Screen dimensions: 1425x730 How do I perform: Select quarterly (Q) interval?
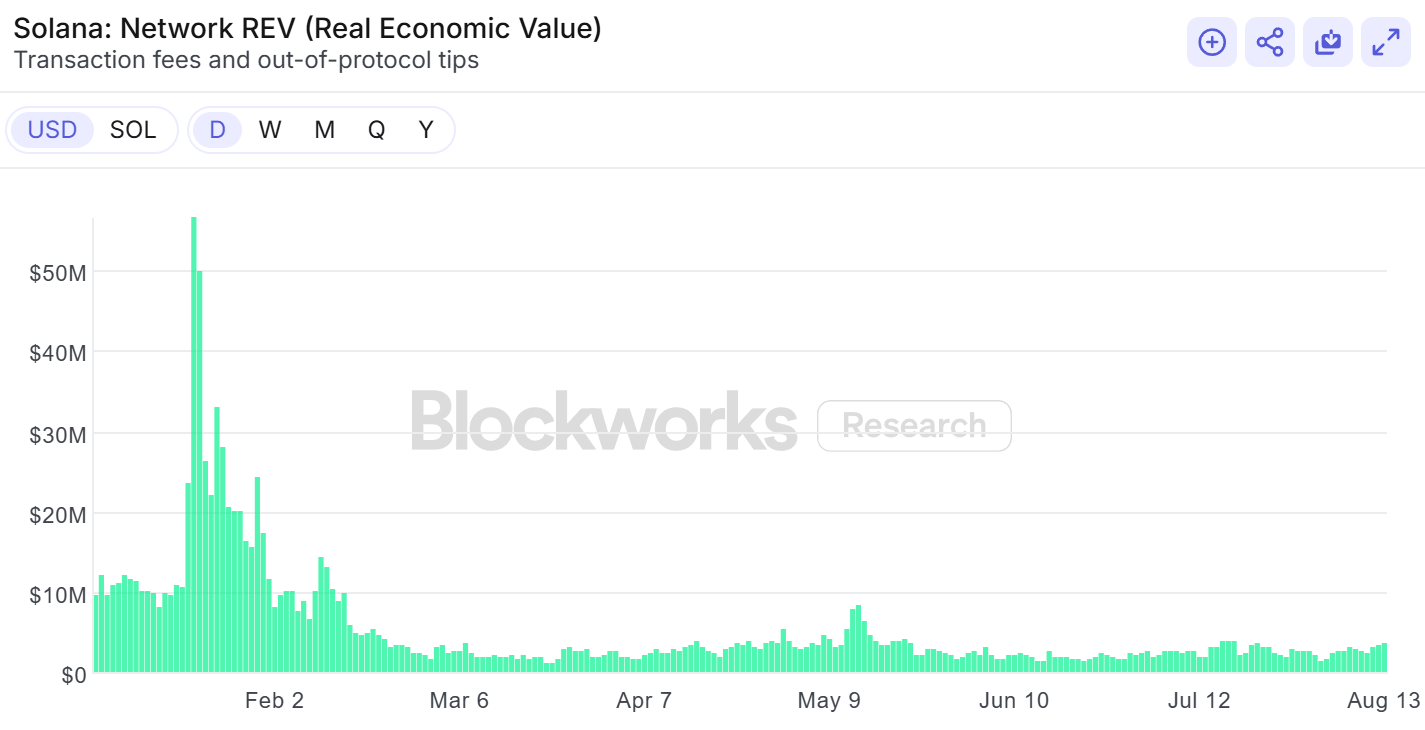376,130
